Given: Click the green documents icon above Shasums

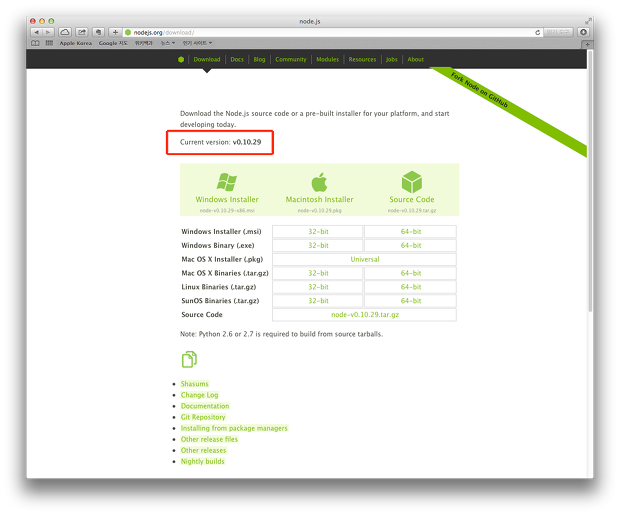Looking at the screenshot, I should 189,359.
